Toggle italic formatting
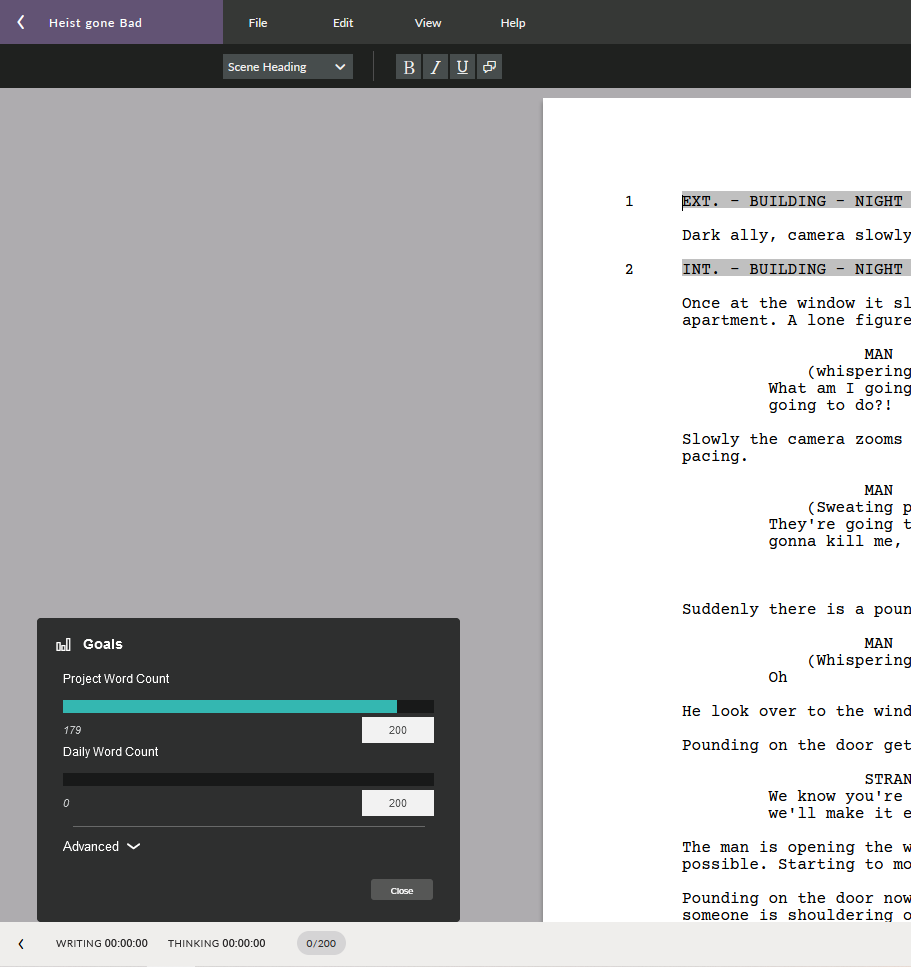Screen dimensions: 911x967 pos(435,67)
